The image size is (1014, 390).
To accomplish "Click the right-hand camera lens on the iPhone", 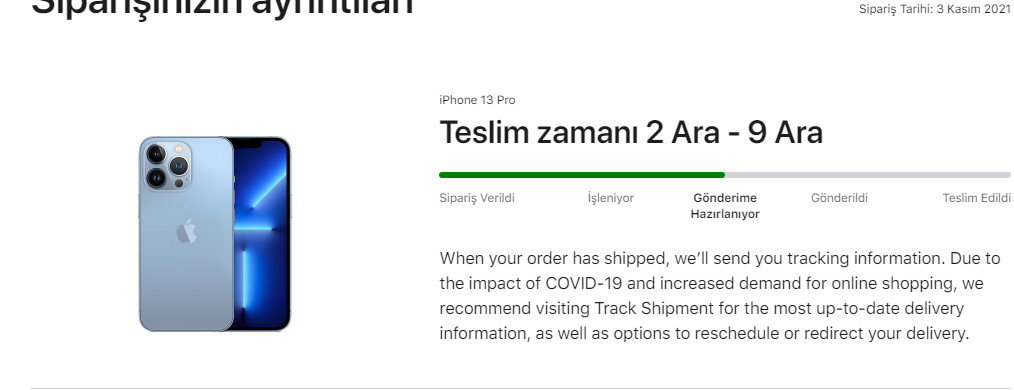I will (178, 166).
